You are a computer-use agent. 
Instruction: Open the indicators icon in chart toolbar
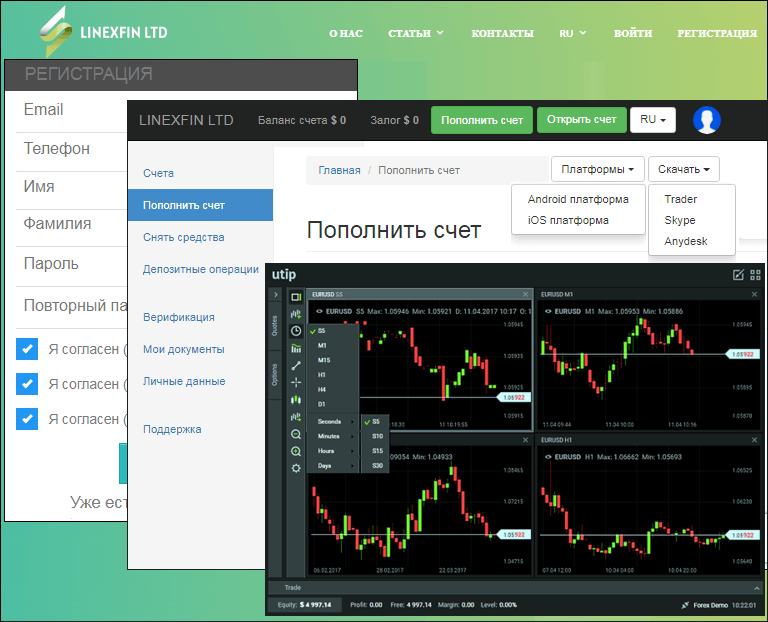296,347
